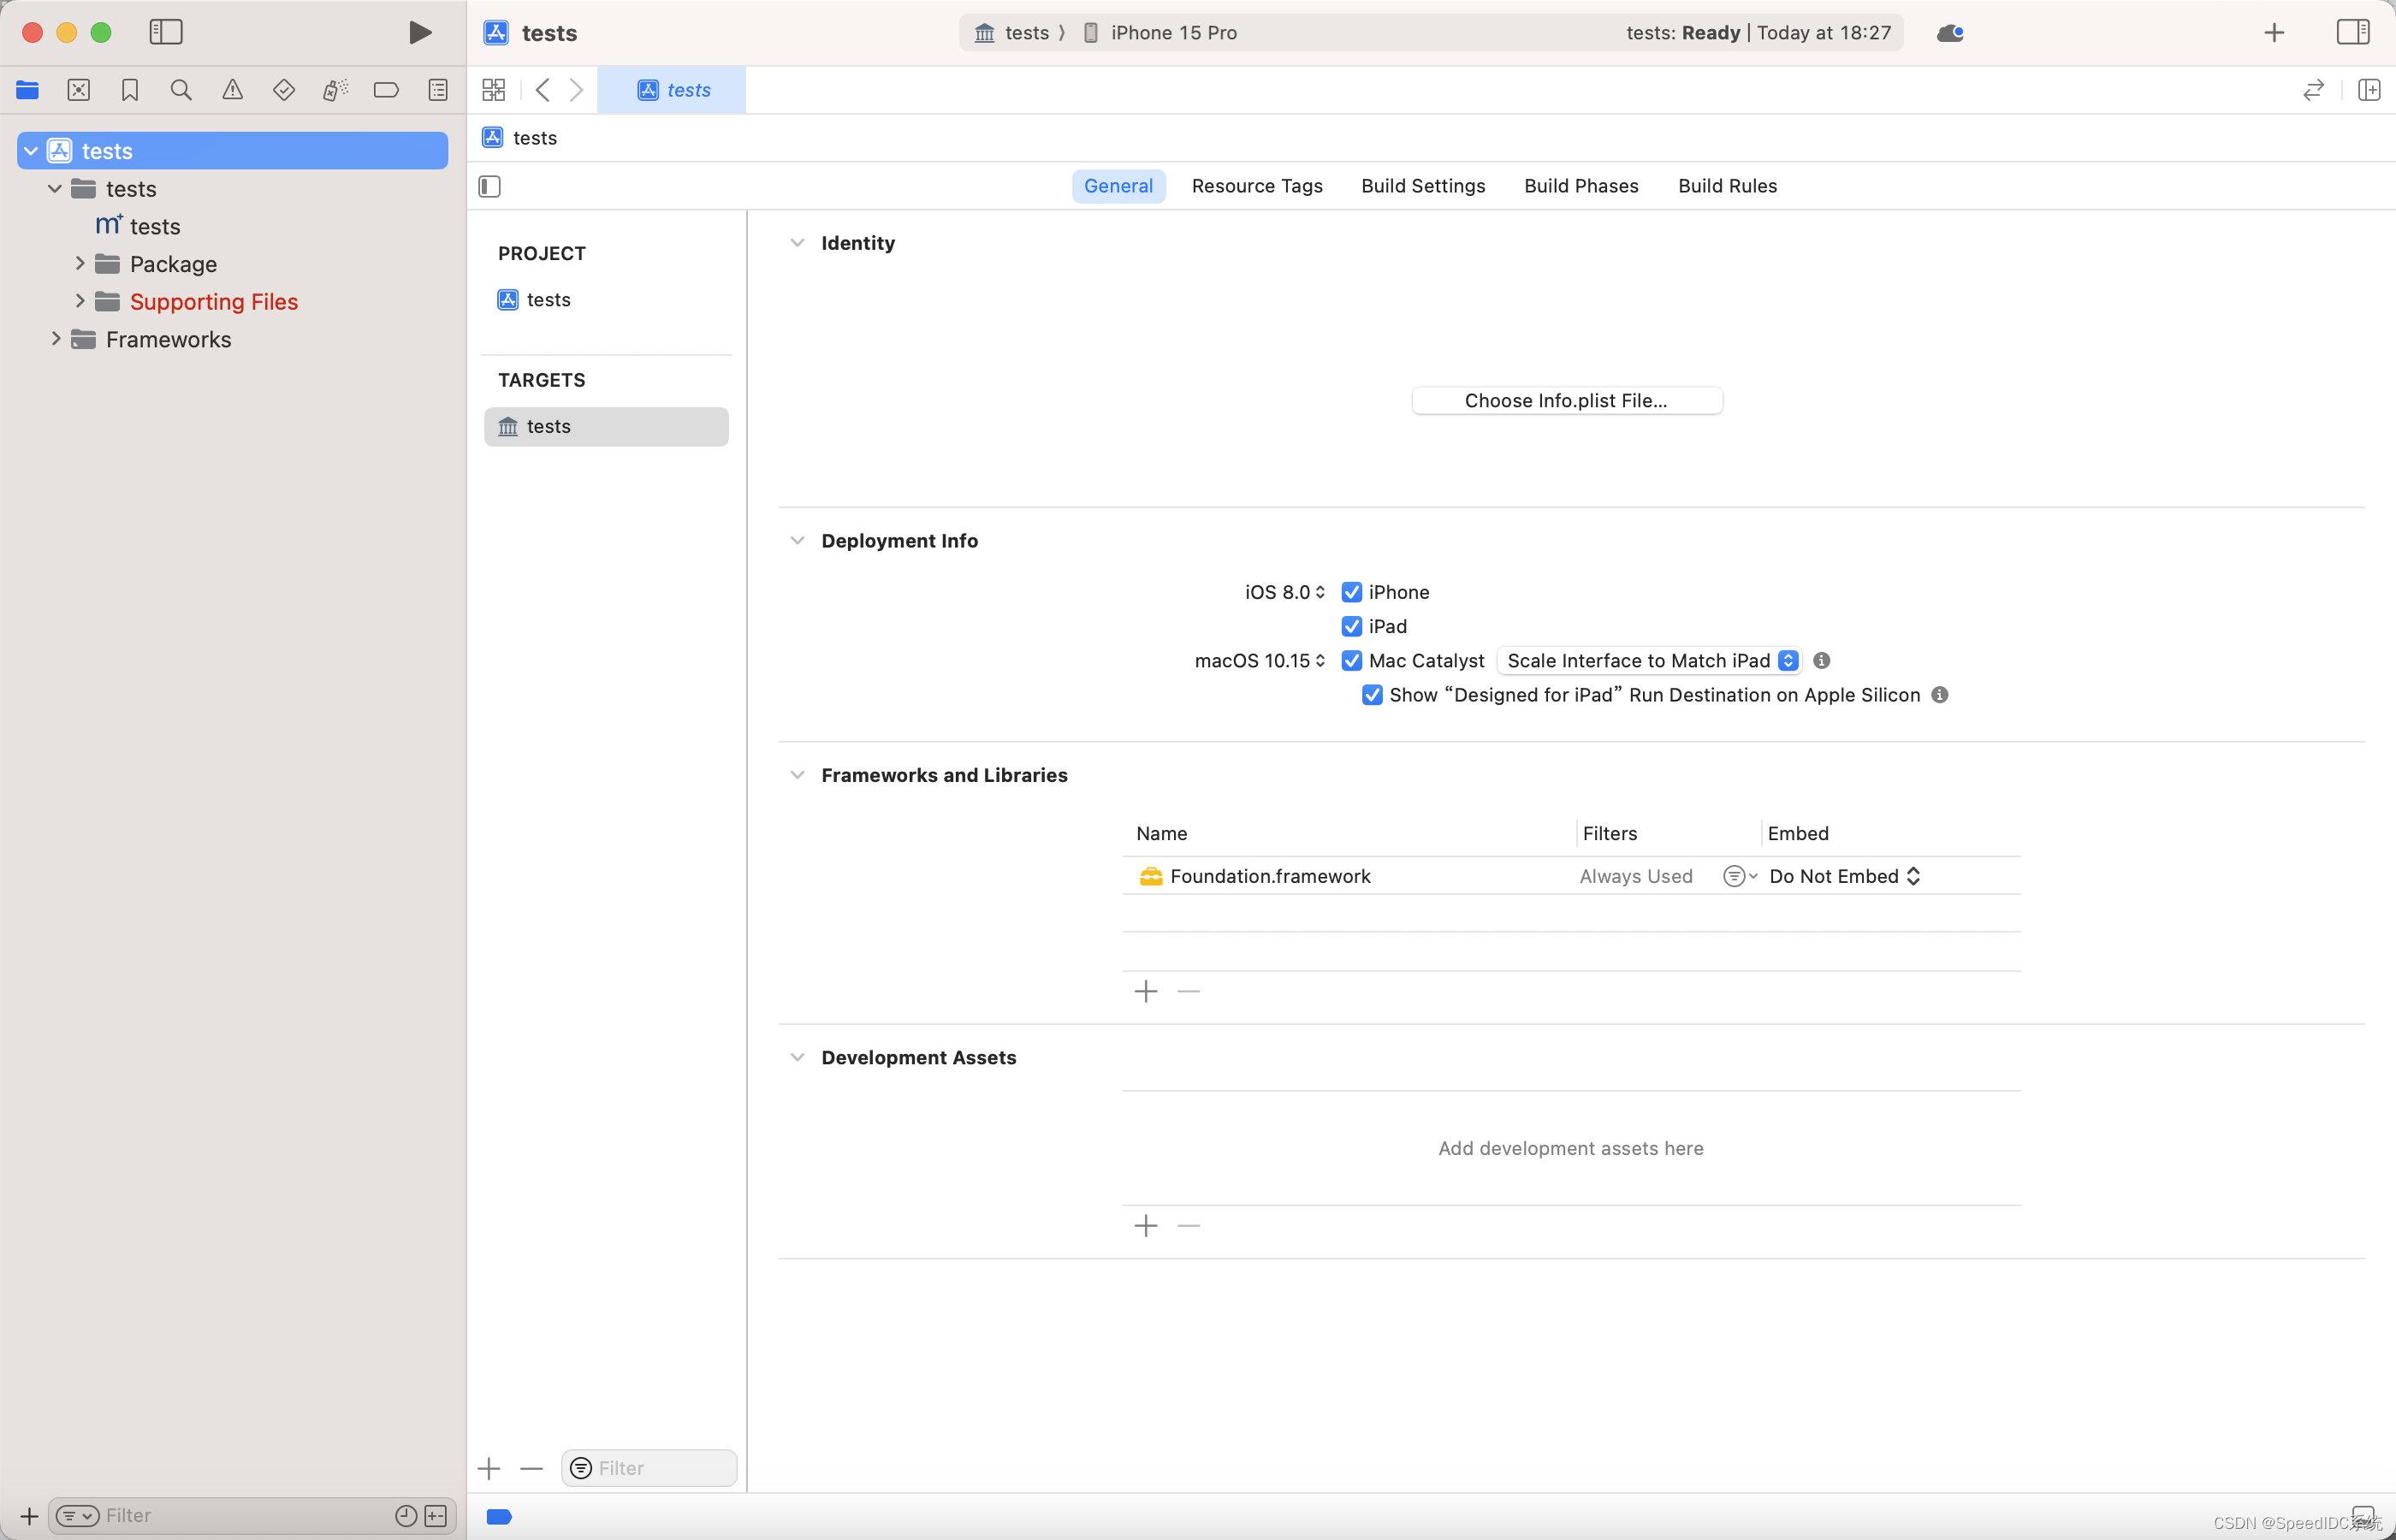Collapse the Deployment Info section
This screenshot has width=2396, height=1540.
pyautogui.click(x=797, y=540)
